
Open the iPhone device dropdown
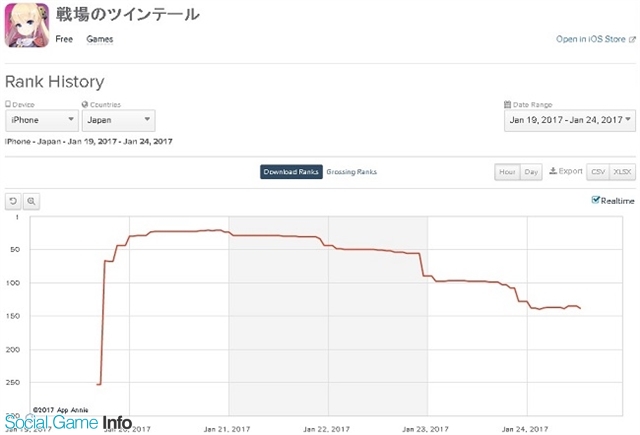(42, 120)
